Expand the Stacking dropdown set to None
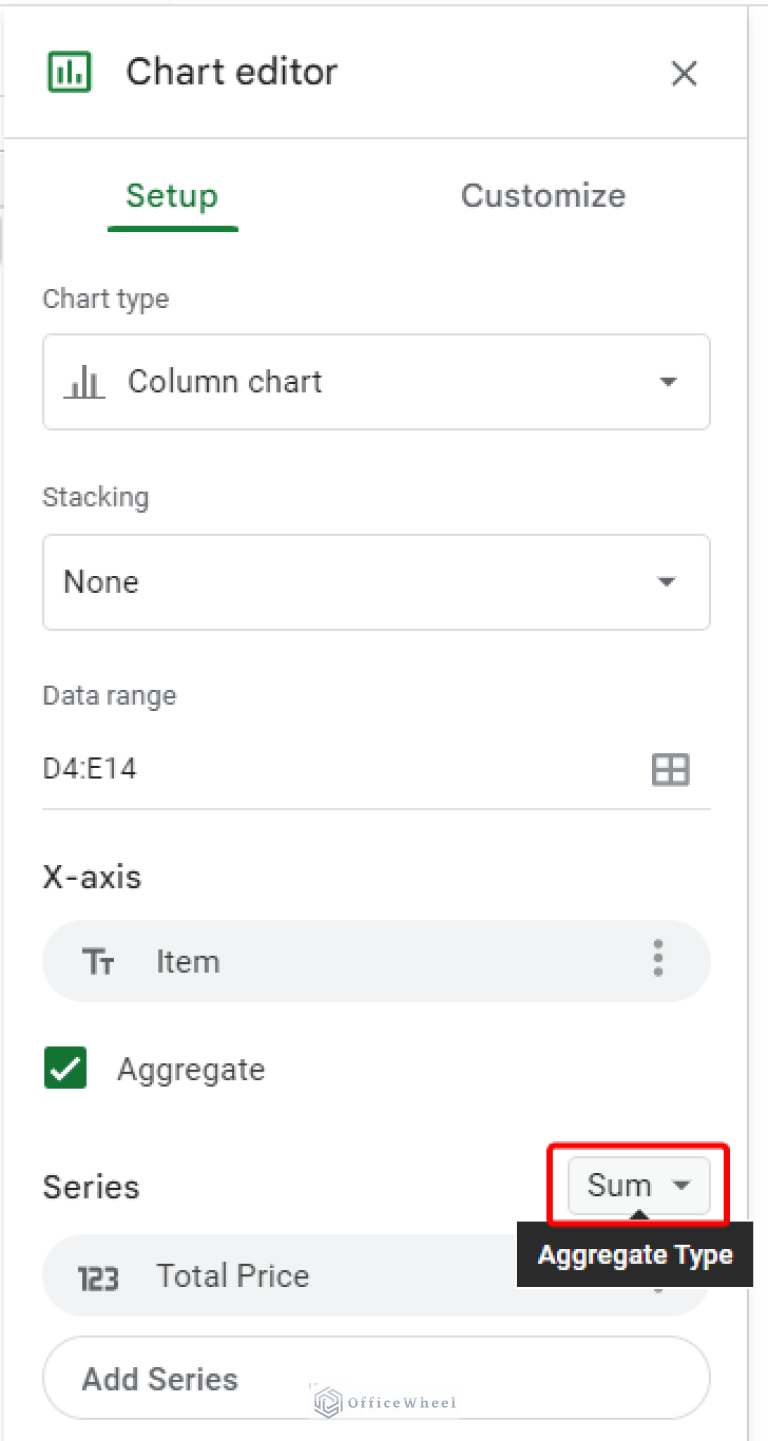This screenshot has height=1441, width=768. [x=376, y=582]
